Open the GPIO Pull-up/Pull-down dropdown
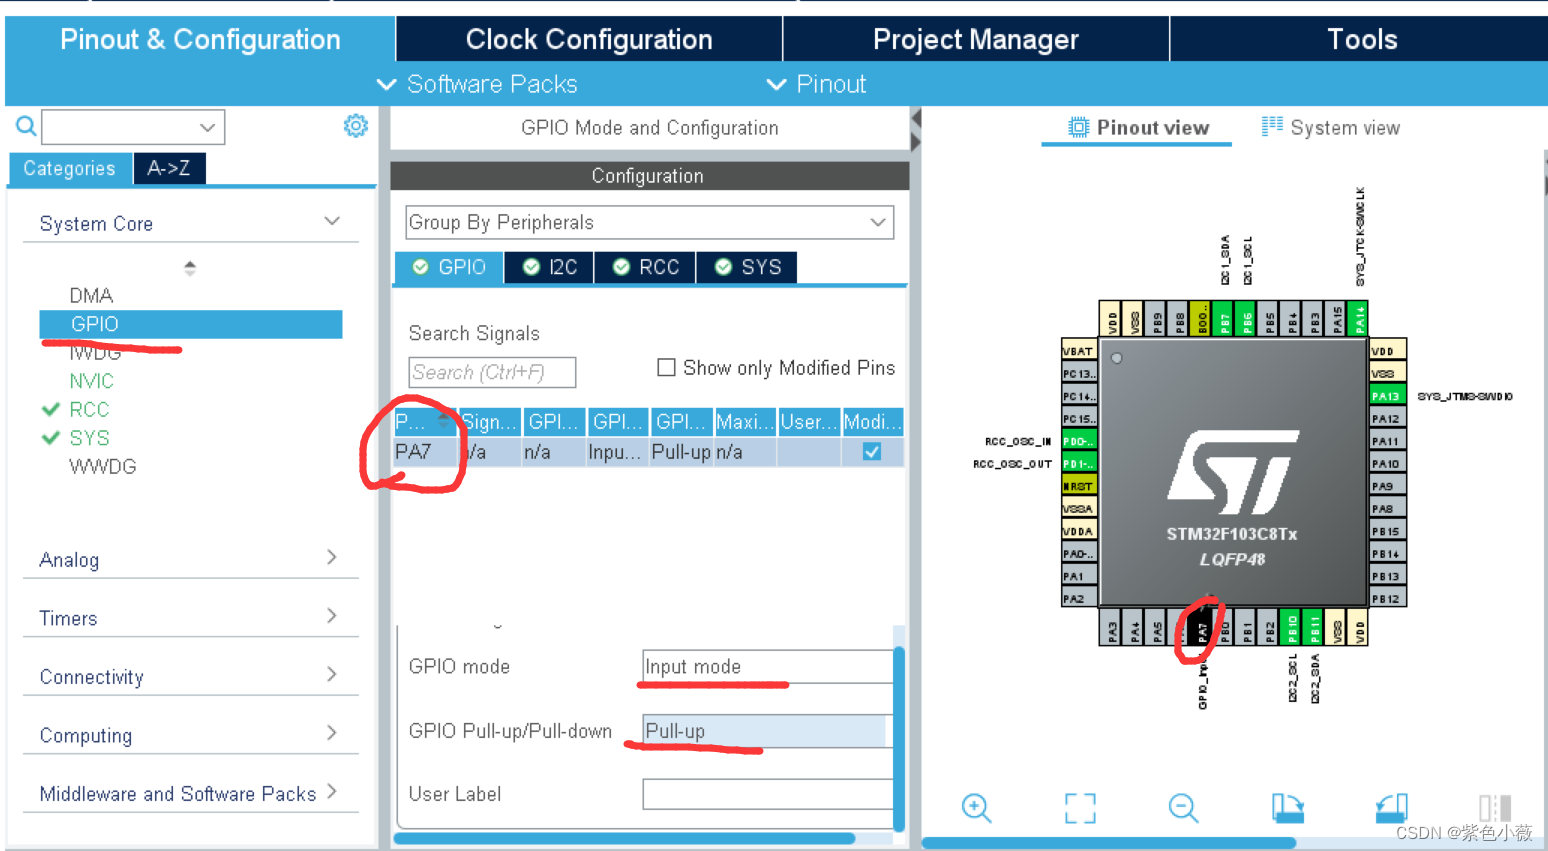This screenshot has height=851, width=1548. [x=765, y=731]
